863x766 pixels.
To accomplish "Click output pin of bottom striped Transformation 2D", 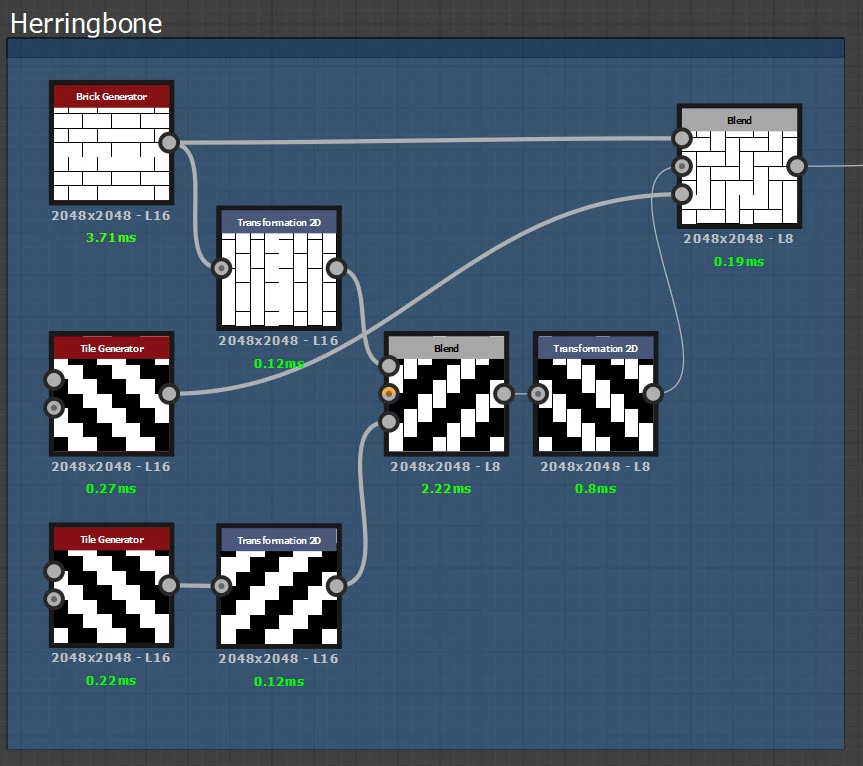I will (x=336, y=586).
